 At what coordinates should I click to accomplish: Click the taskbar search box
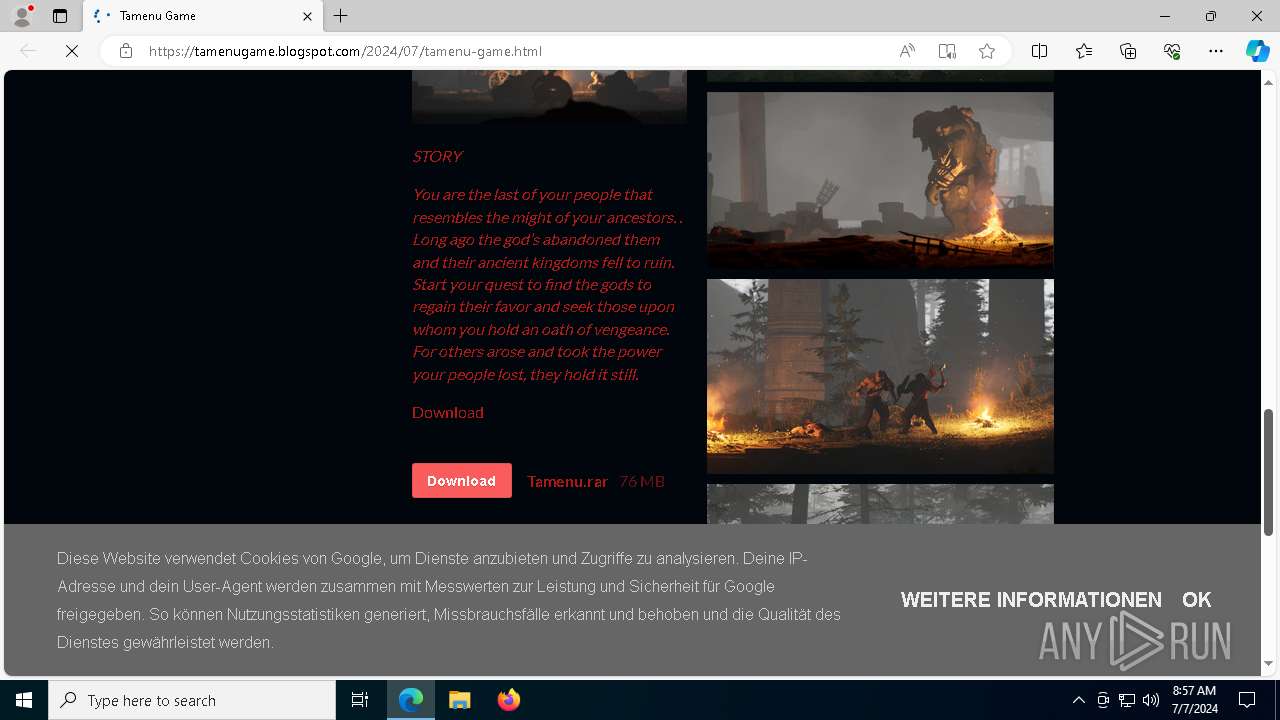click(192, 700)
